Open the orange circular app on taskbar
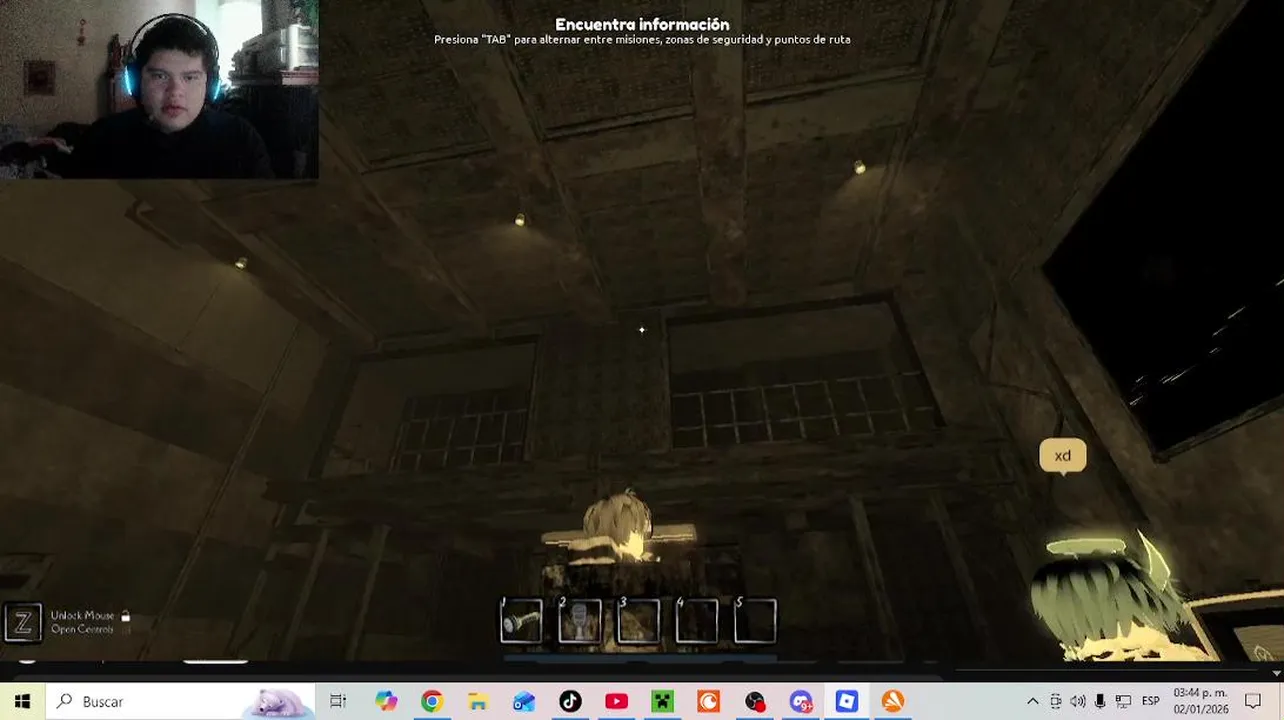 708,701
